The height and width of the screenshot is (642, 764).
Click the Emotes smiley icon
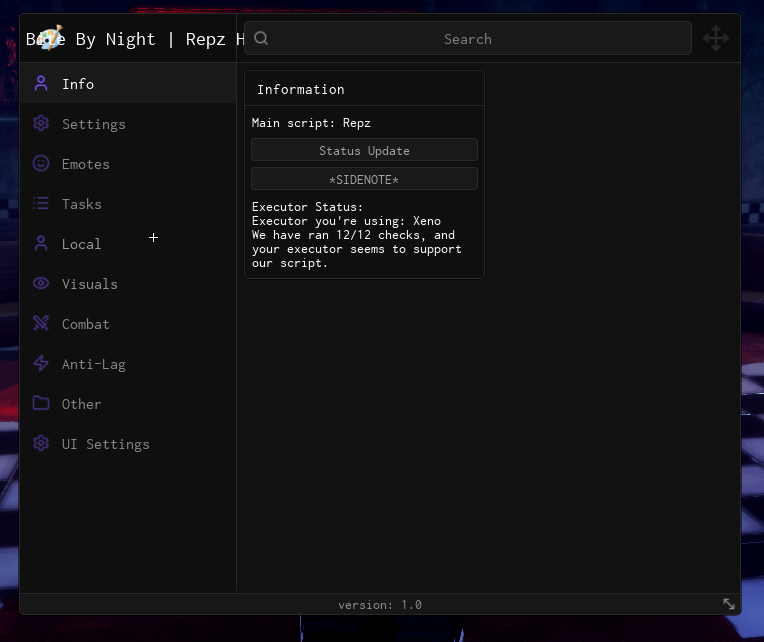pos(41,163)
